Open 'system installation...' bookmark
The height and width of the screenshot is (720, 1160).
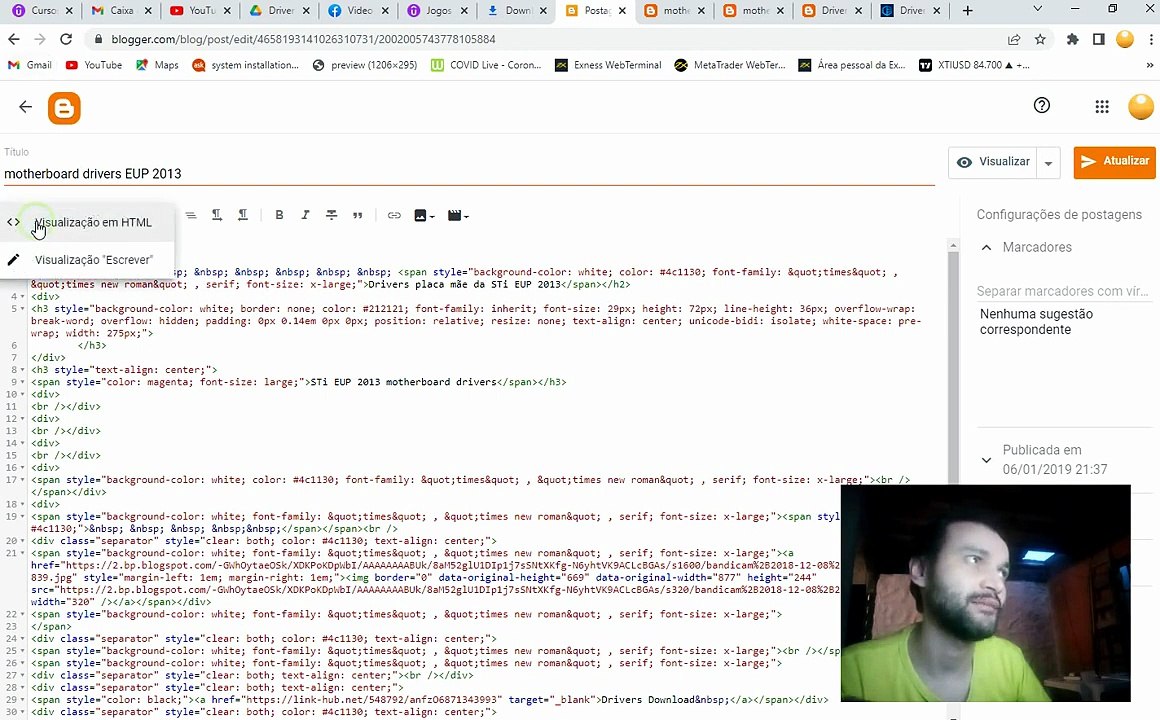[246, 65]
